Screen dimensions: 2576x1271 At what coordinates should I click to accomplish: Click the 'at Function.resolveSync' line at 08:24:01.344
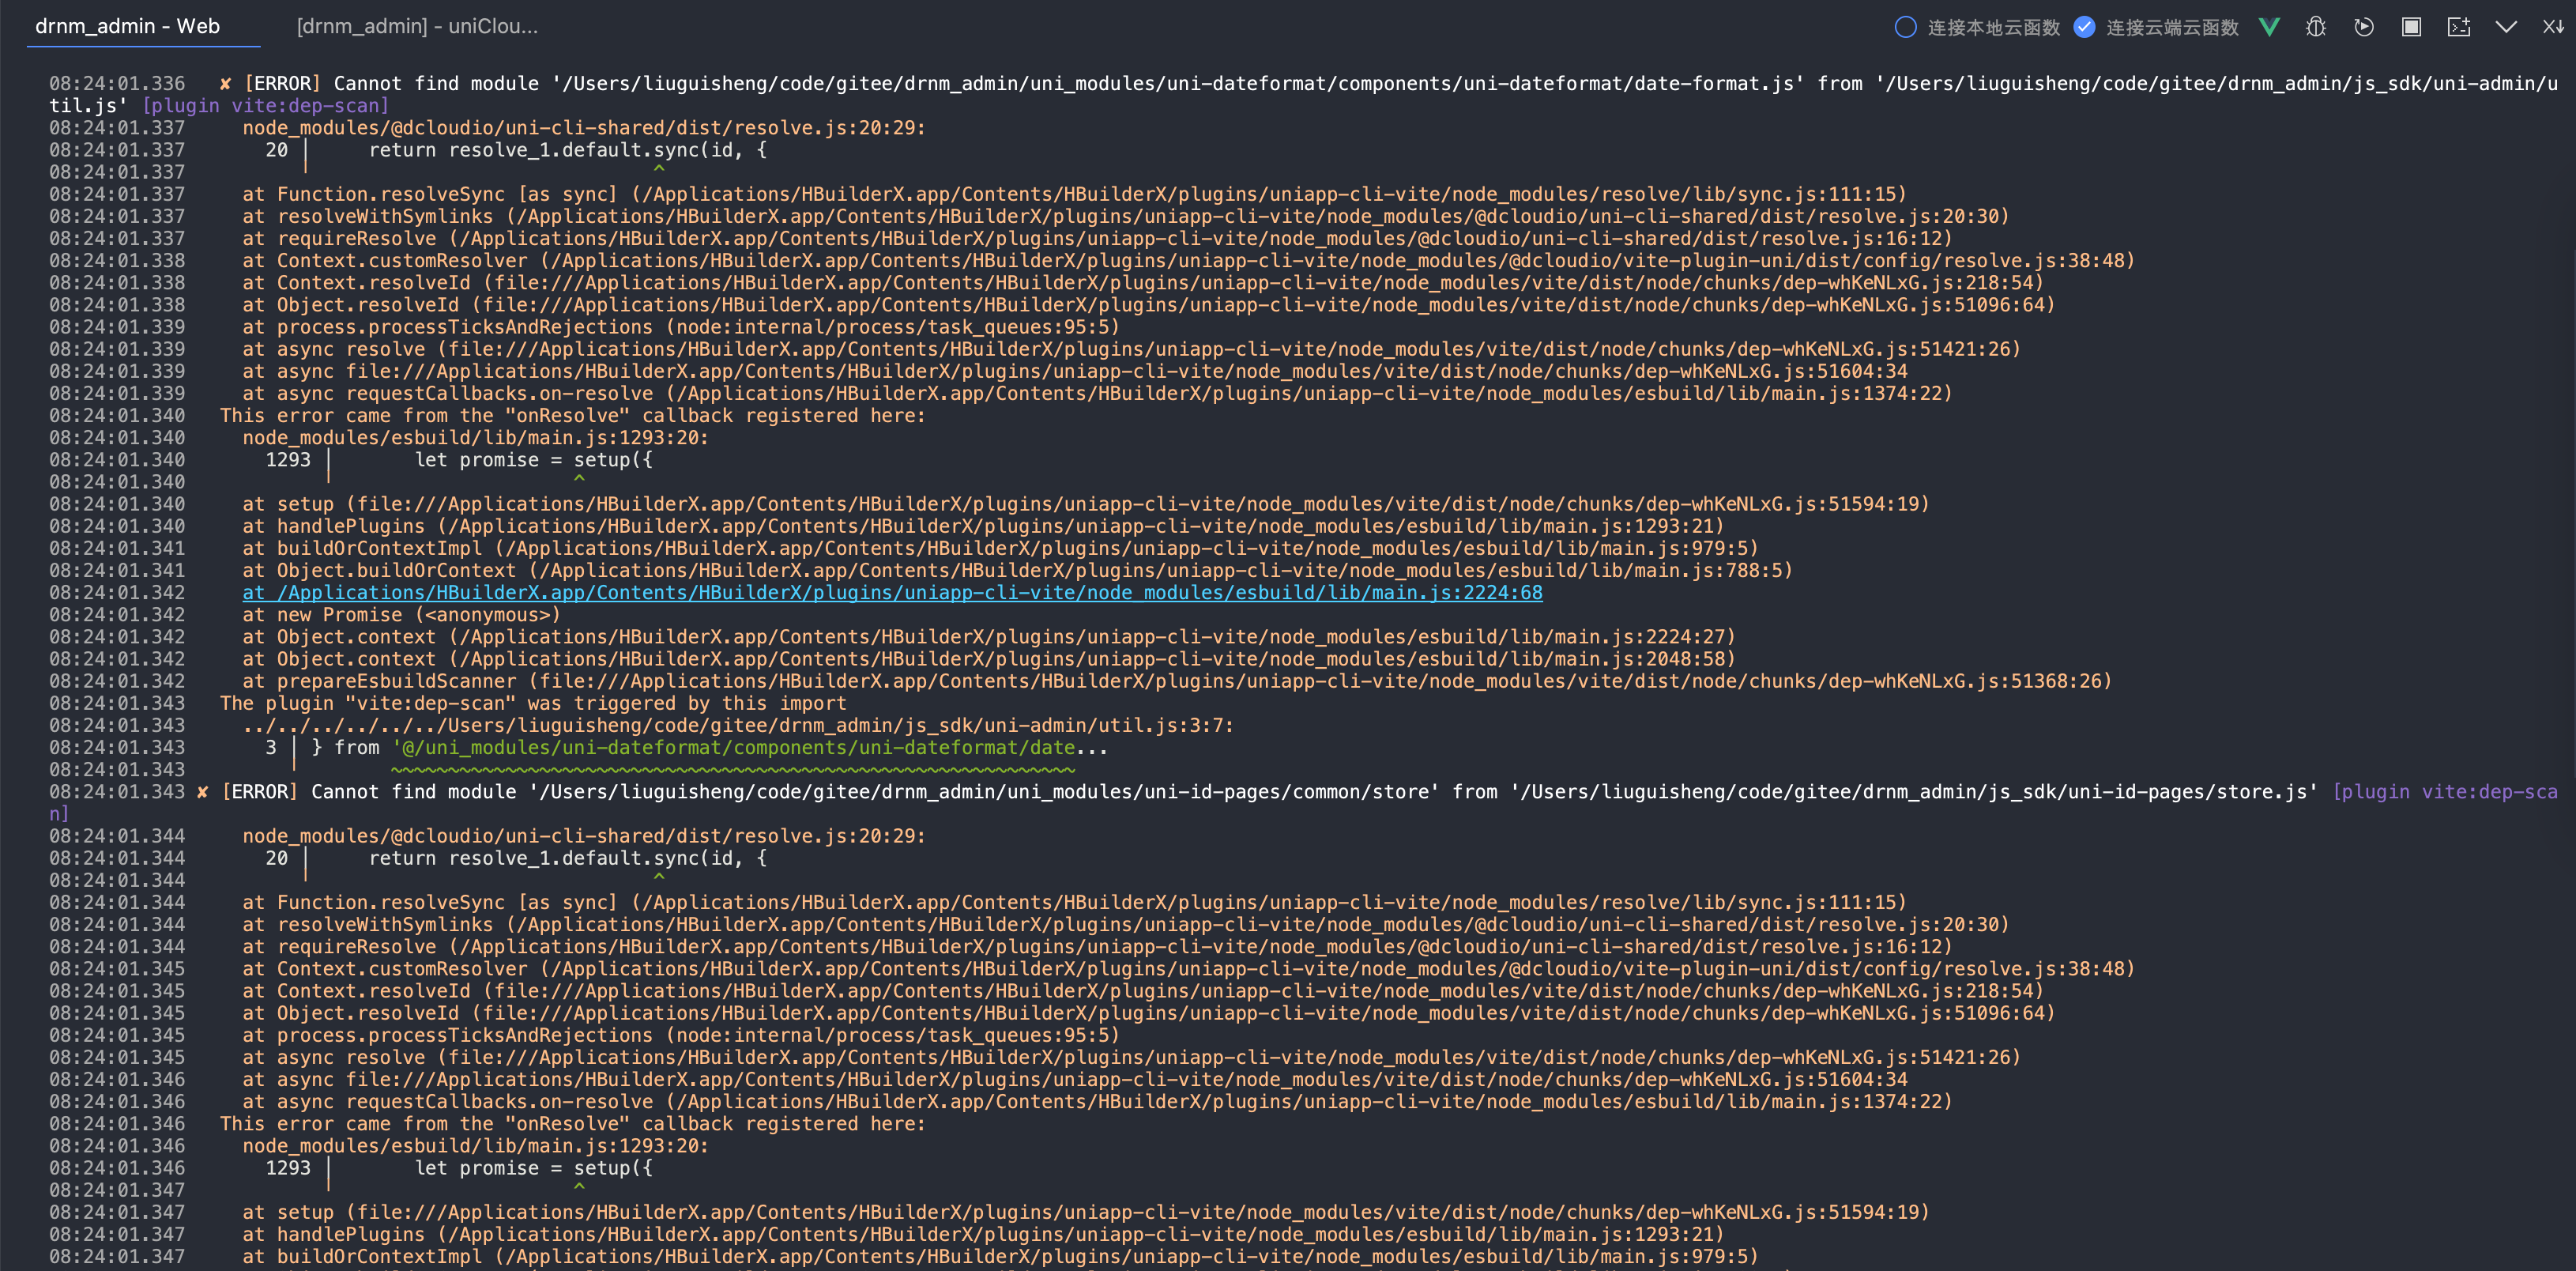(1074, 903)
